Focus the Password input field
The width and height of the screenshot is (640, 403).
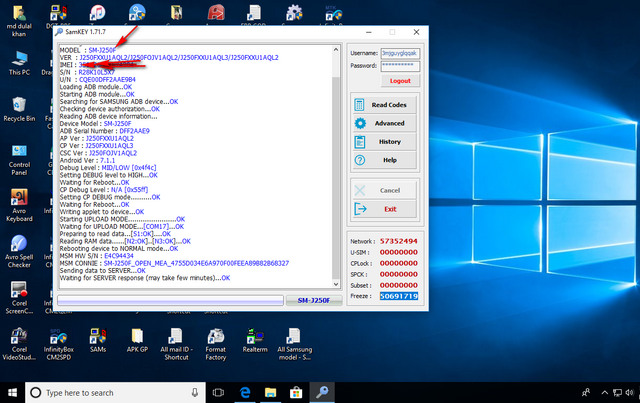click(x=400, y=66)
